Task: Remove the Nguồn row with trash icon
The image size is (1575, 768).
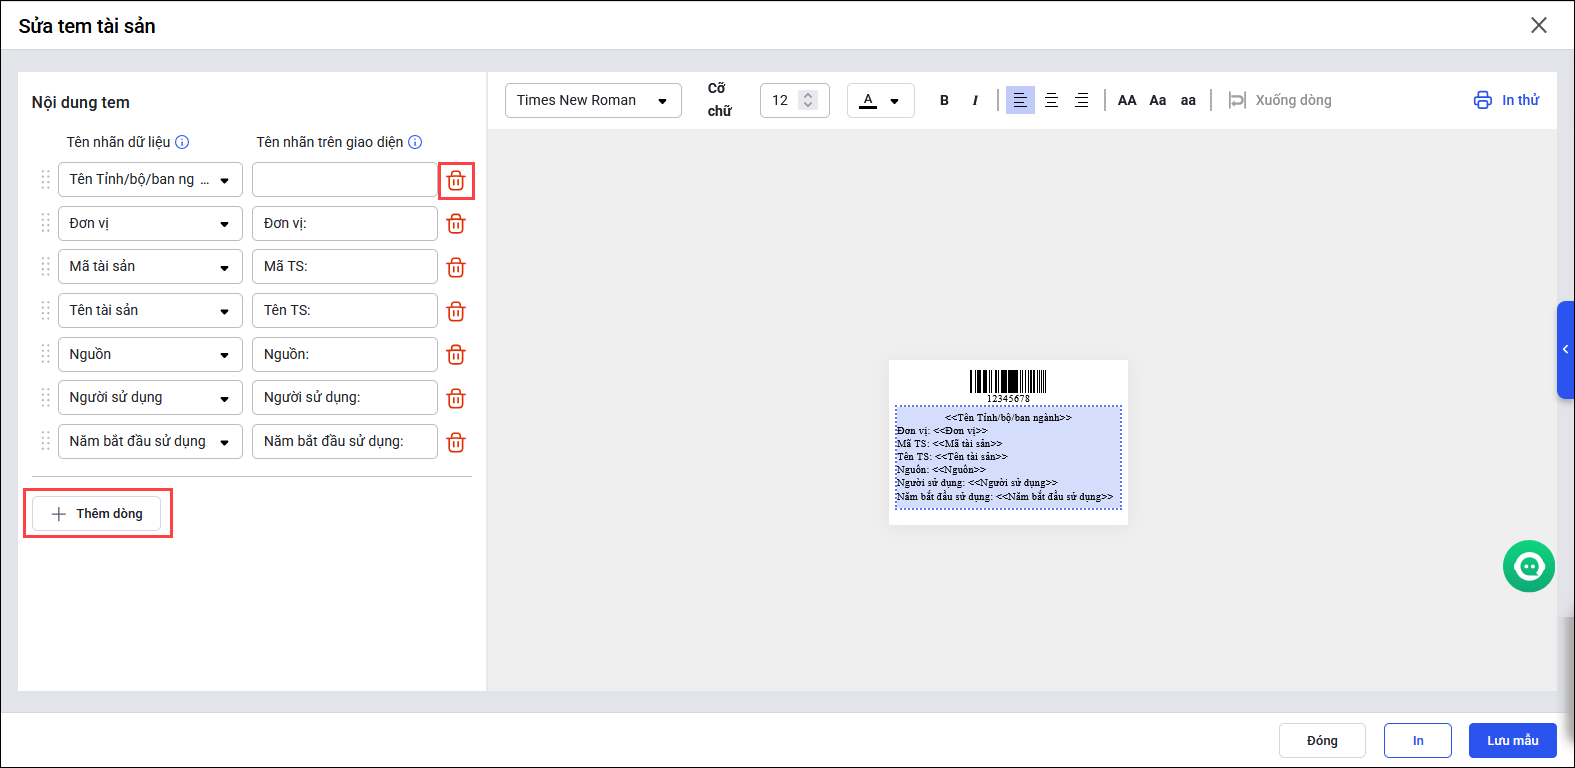Action: 456,355
